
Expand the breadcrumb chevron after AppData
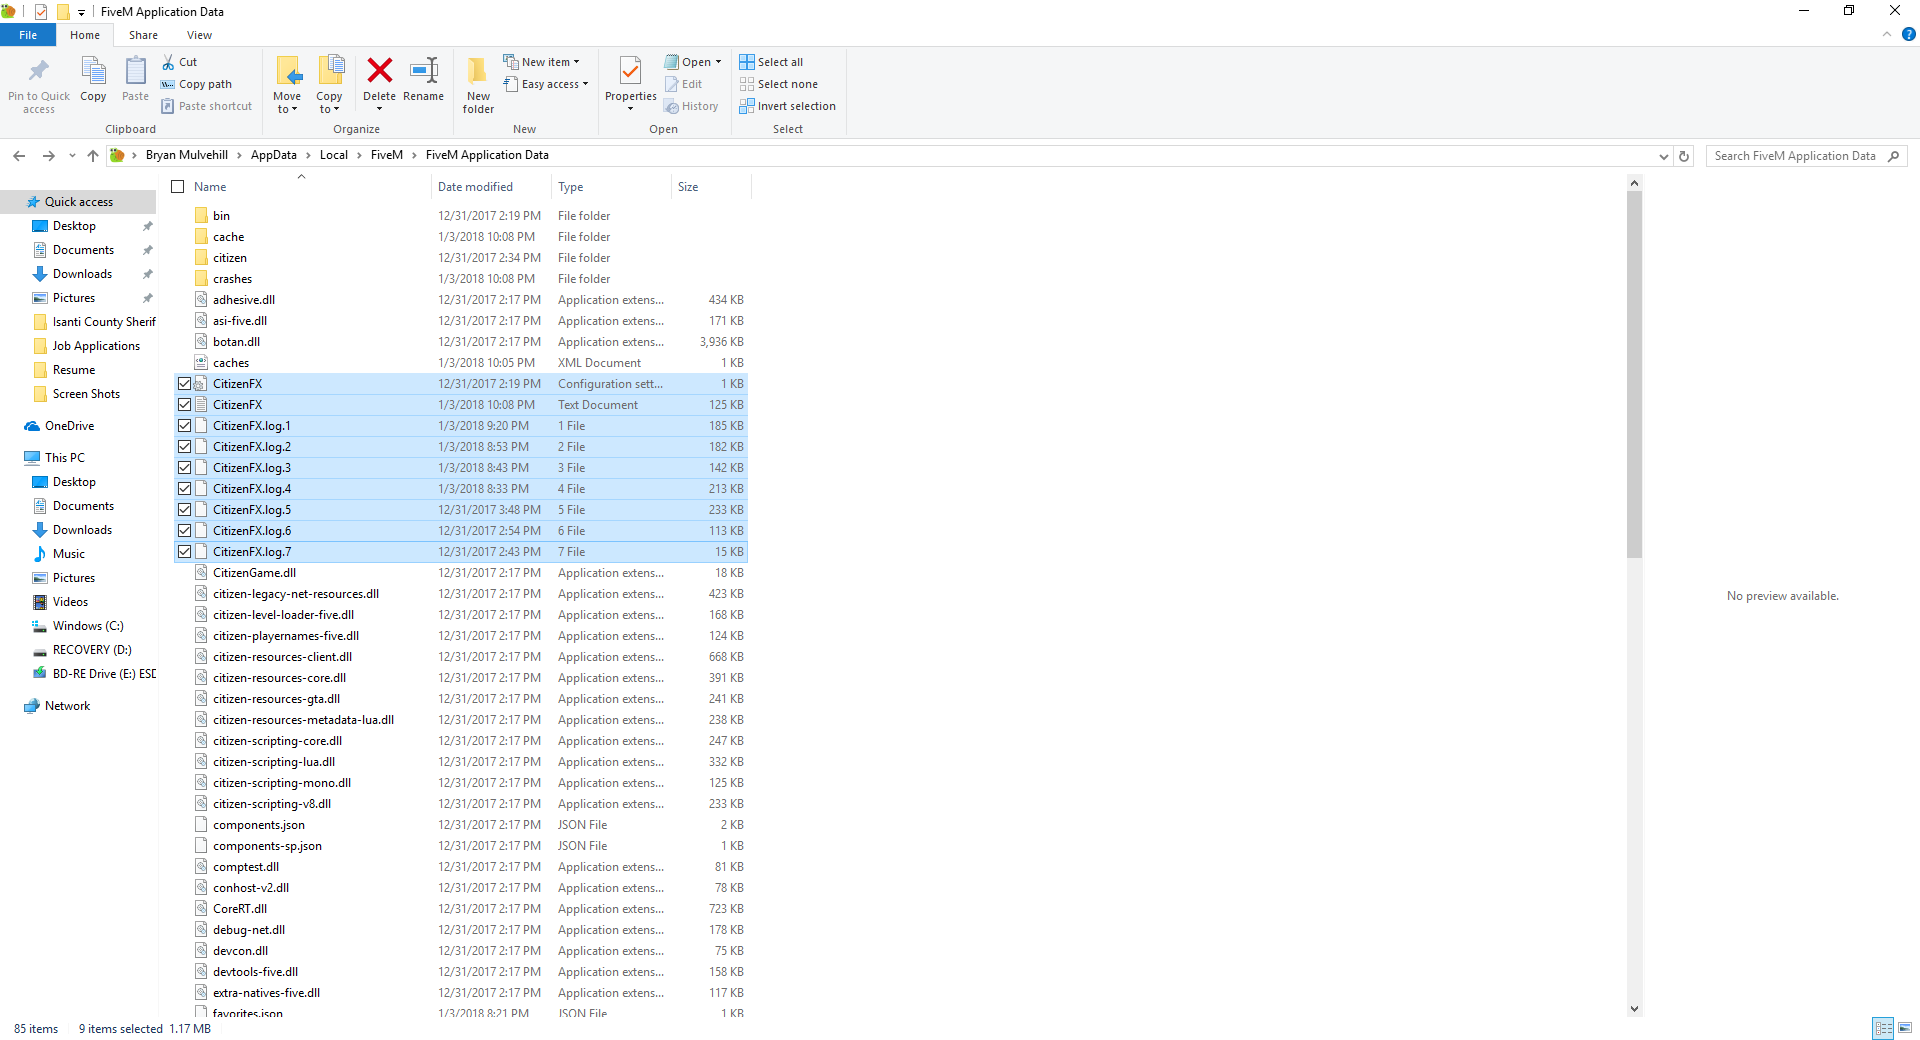pos(308,155)
